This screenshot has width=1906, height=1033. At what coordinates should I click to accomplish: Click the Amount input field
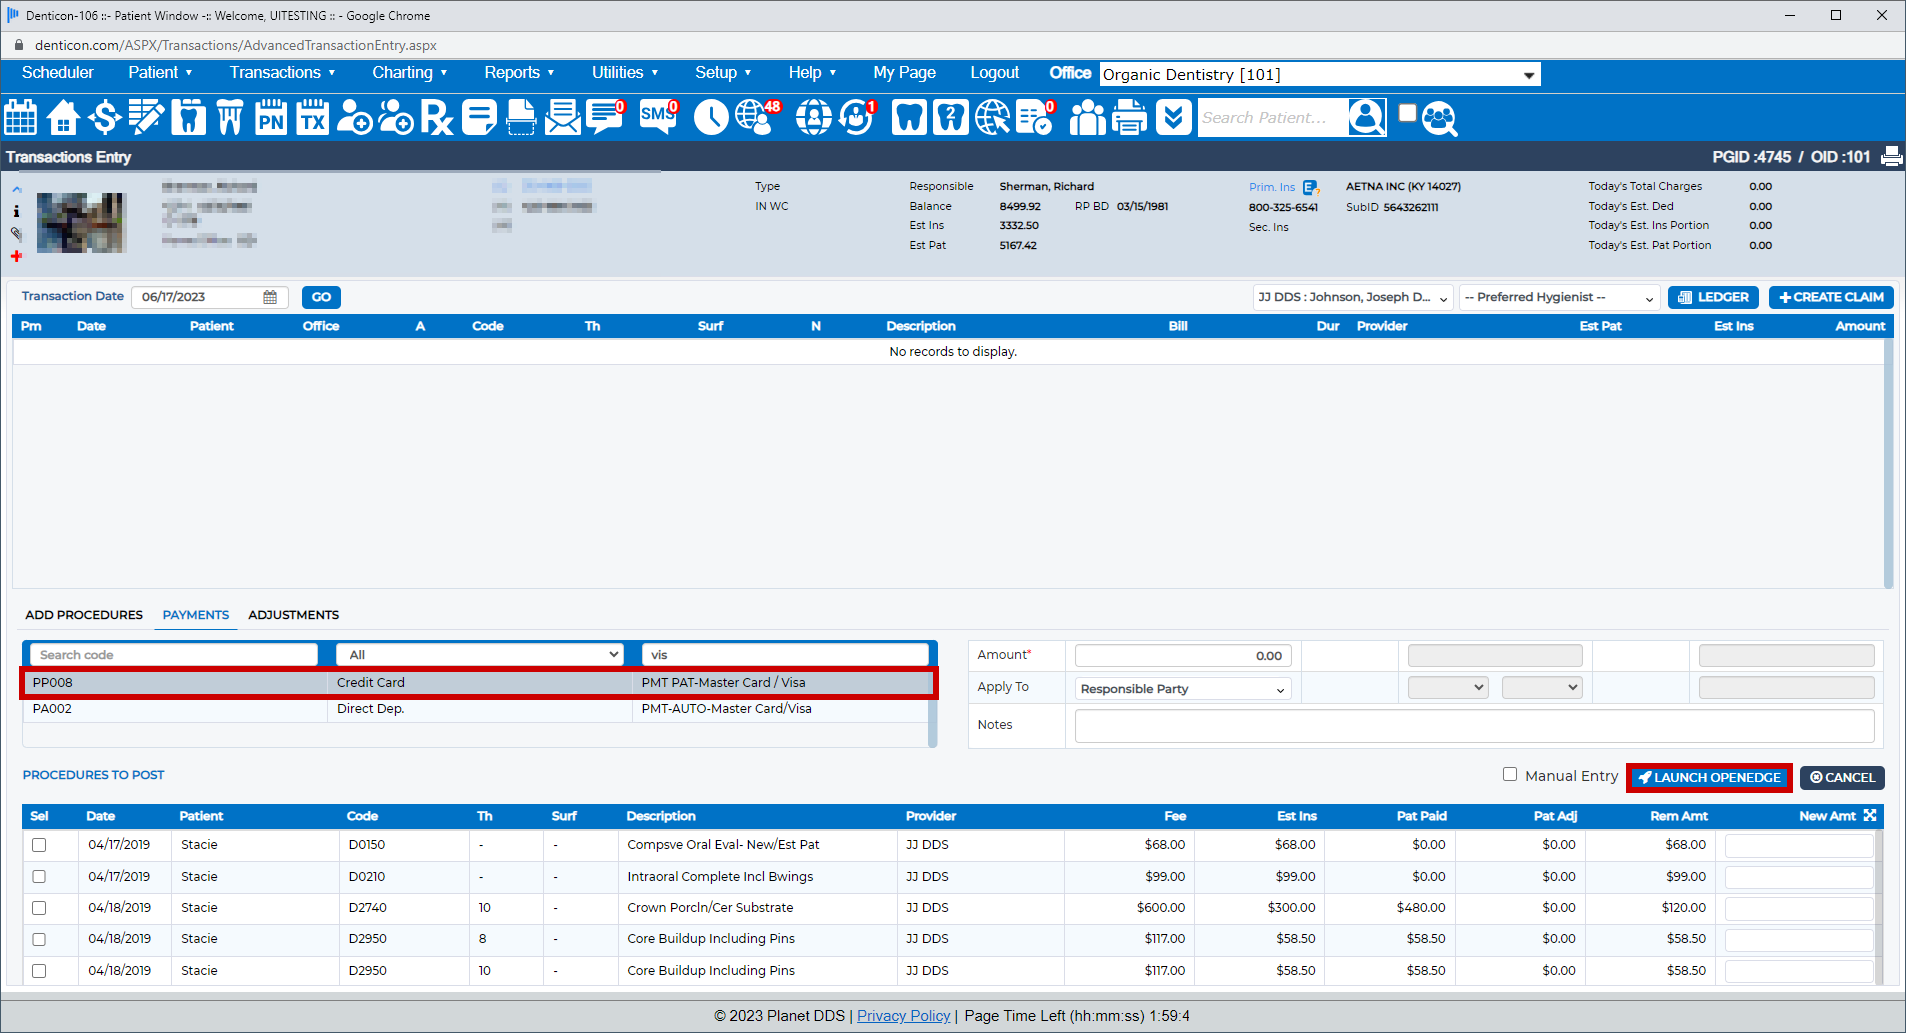click(1183, 656)
